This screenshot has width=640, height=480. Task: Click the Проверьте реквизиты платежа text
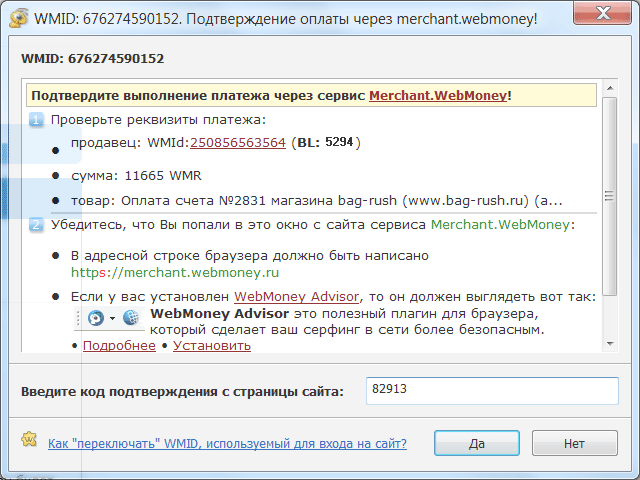click(158, 120)
